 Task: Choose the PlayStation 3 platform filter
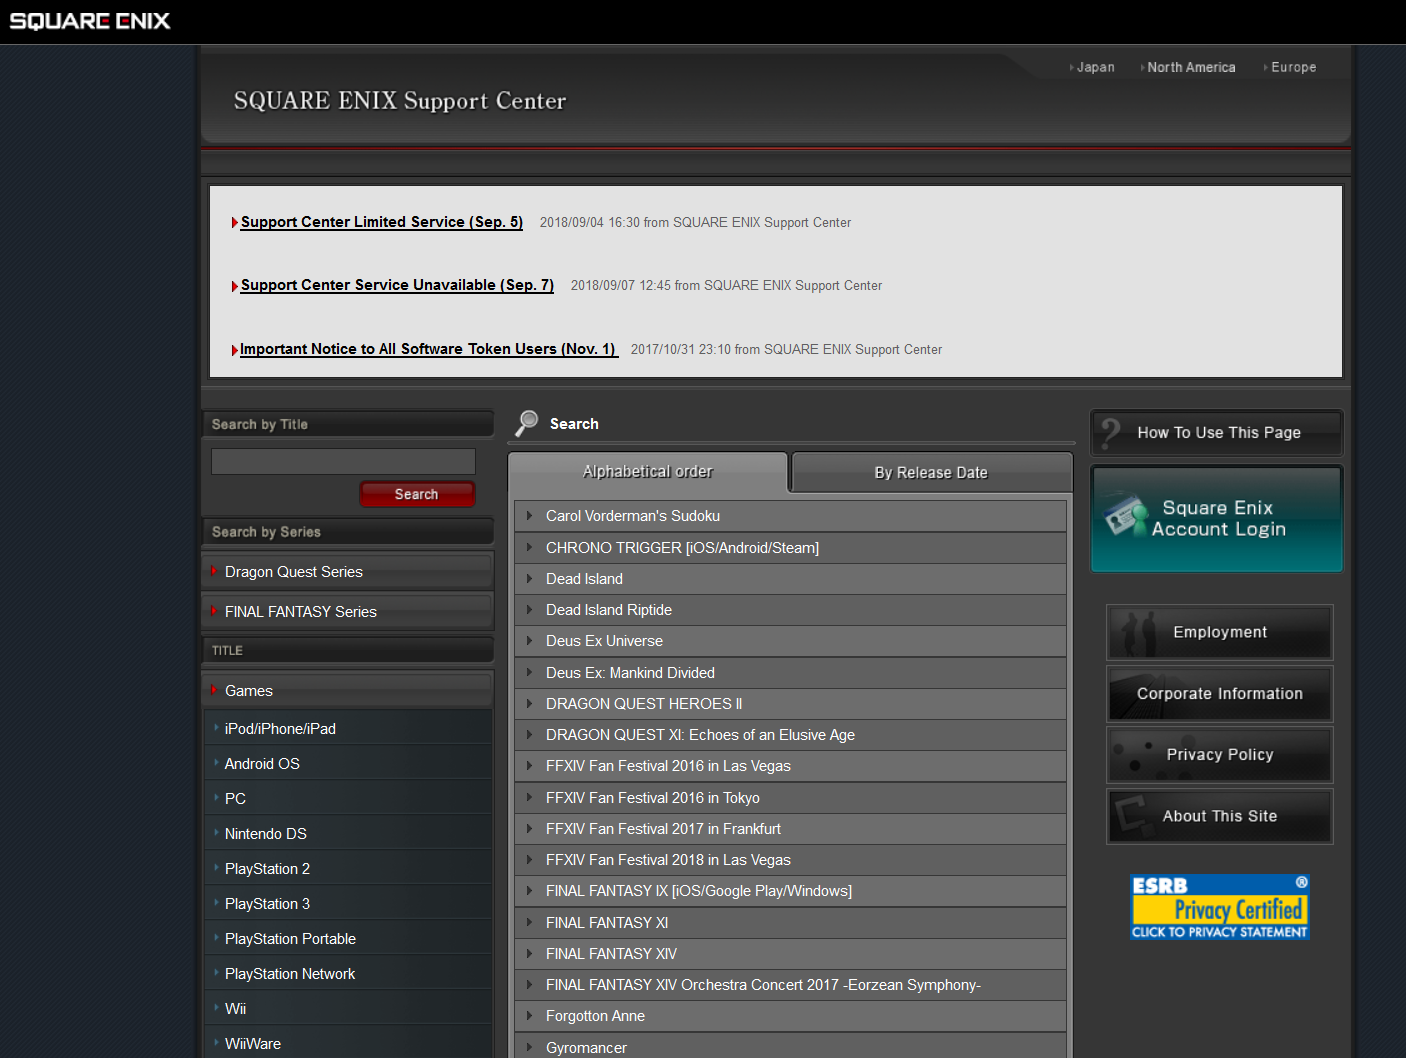tap(267, 904)
